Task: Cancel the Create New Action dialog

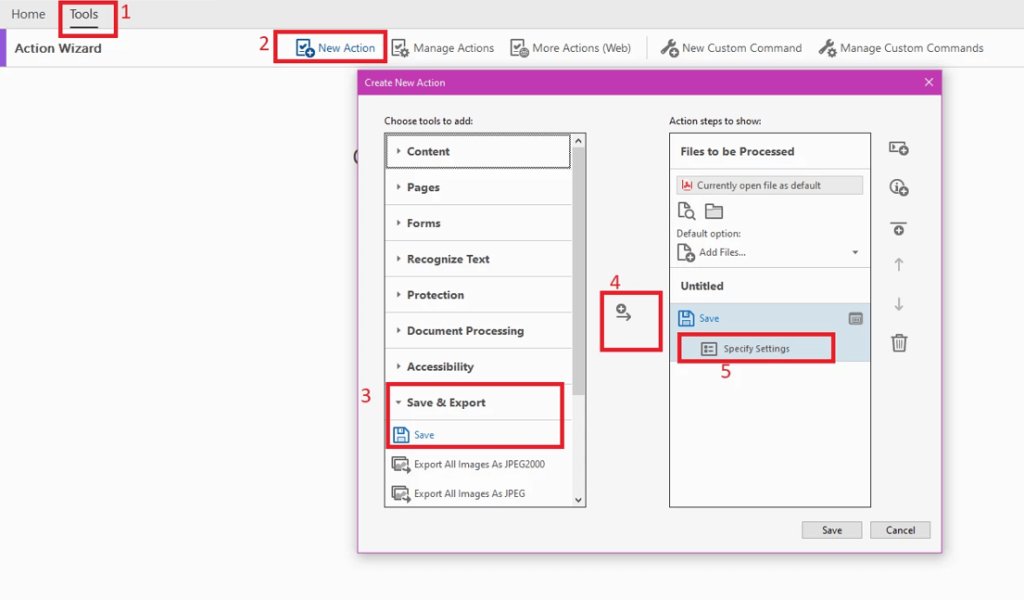Action: pyautogui.click(x=899, y=530)
